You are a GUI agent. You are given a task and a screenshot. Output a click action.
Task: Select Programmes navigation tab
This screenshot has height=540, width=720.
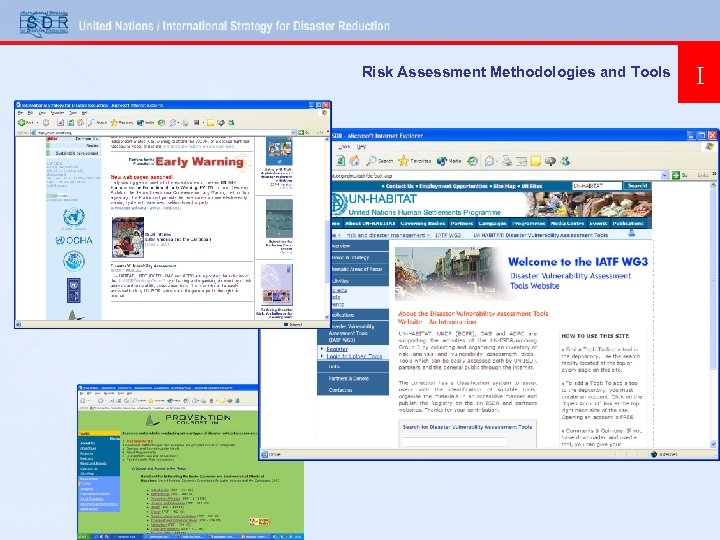point(529,223)
